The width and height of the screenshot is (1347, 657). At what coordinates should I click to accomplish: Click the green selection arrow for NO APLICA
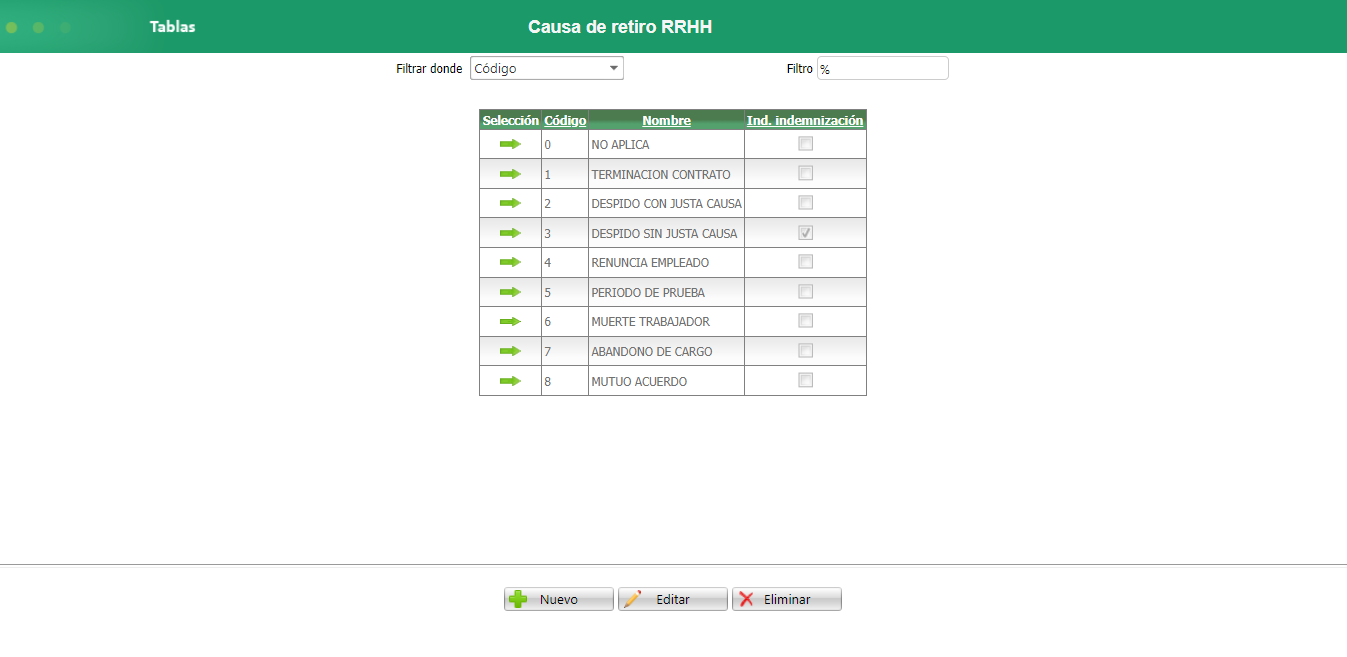pyautogui.click(x=510, y=144)
